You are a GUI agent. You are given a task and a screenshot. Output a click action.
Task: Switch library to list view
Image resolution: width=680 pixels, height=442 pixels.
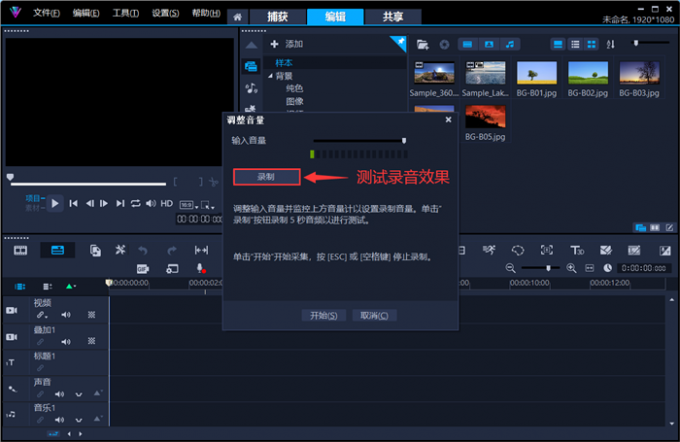(x=575, y=44)
